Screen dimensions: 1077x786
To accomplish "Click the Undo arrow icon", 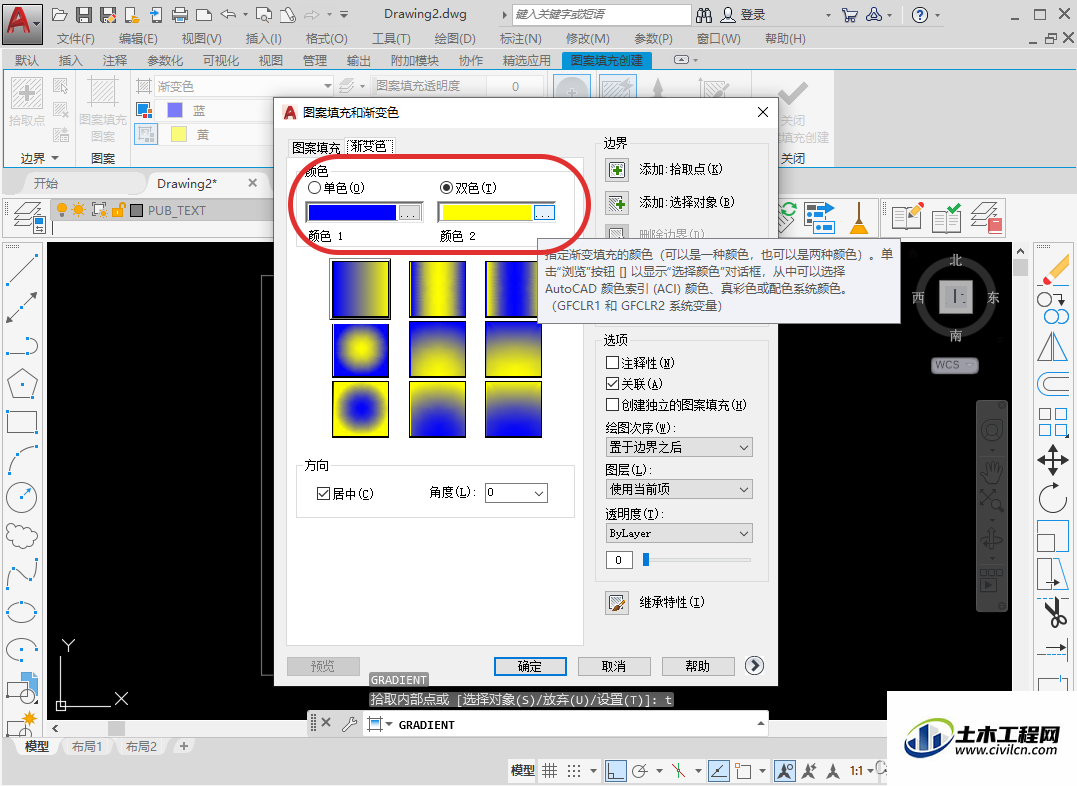I will coord(228,14).
